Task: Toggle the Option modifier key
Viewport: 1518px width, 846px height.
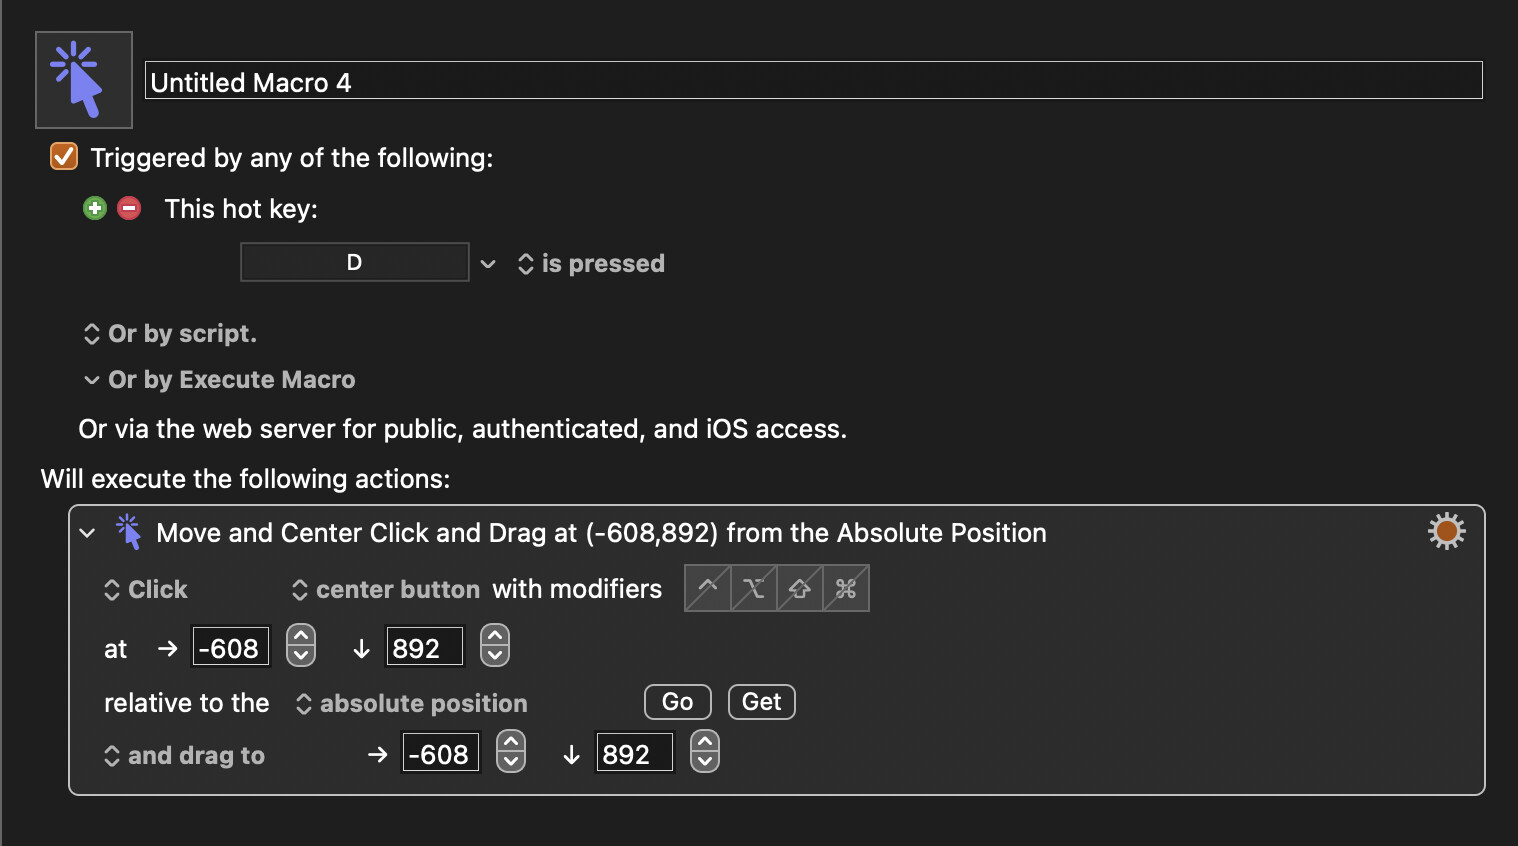Action: pyautogui.click(x=754, y=588)
